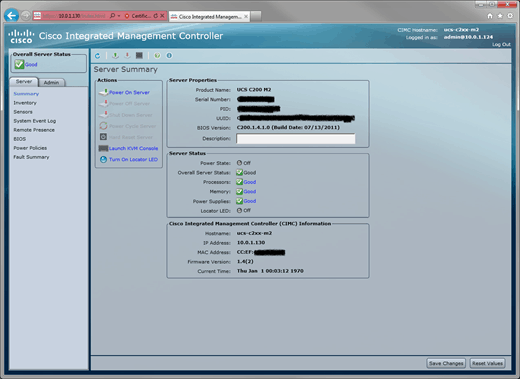This screenshot has width=520, height=379.
Task: Open Fault Summary in the navigation list
Action: [x=31, y=157]
